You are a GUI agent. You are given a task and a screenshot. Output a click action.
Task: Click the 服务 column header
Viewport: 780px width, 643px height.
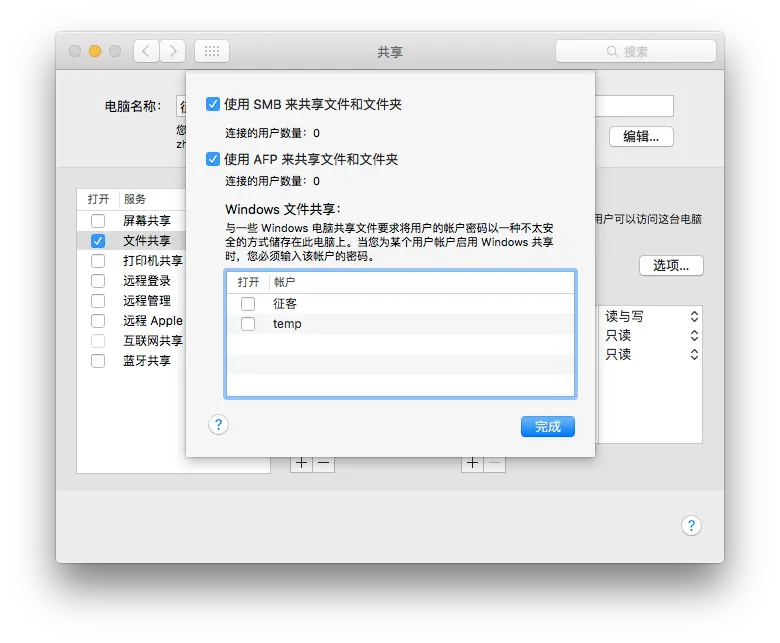point(135,199)
